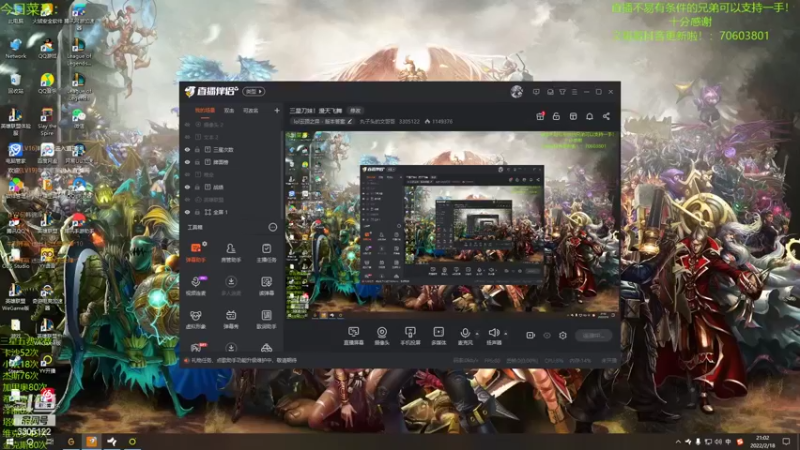Toggle lock on the 全屏 1 source
This screenshot has height=450, width=800.
[x=197, y=212]
